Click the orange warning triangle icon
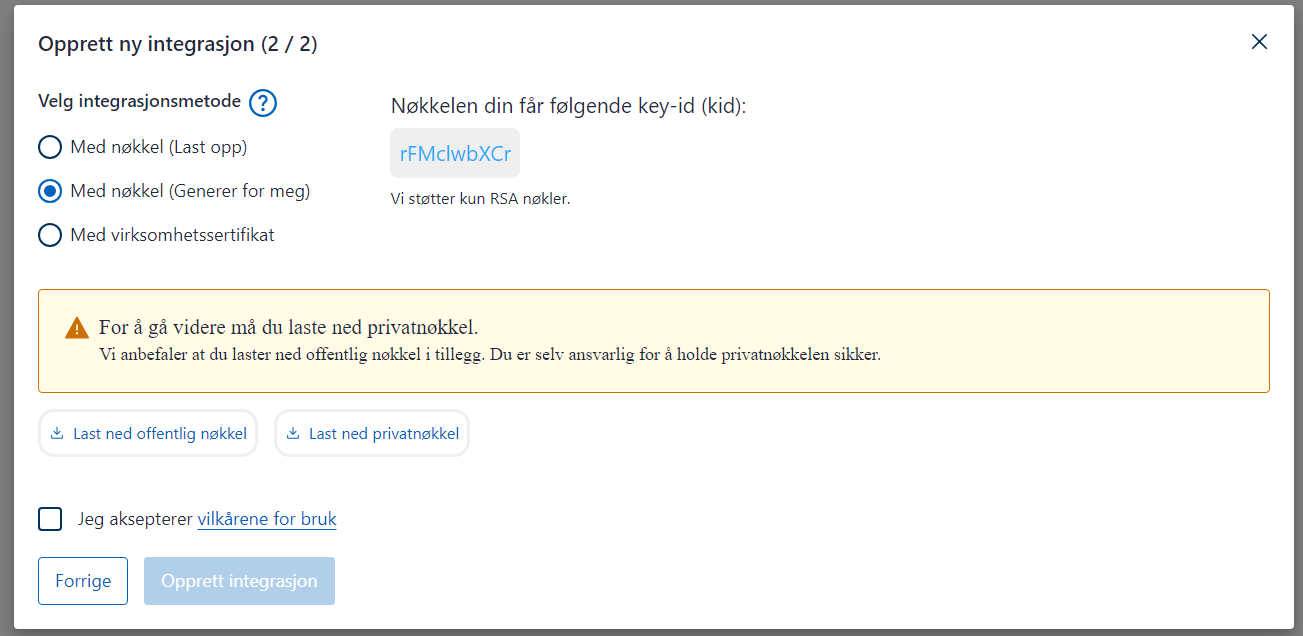 click(77, 328)
